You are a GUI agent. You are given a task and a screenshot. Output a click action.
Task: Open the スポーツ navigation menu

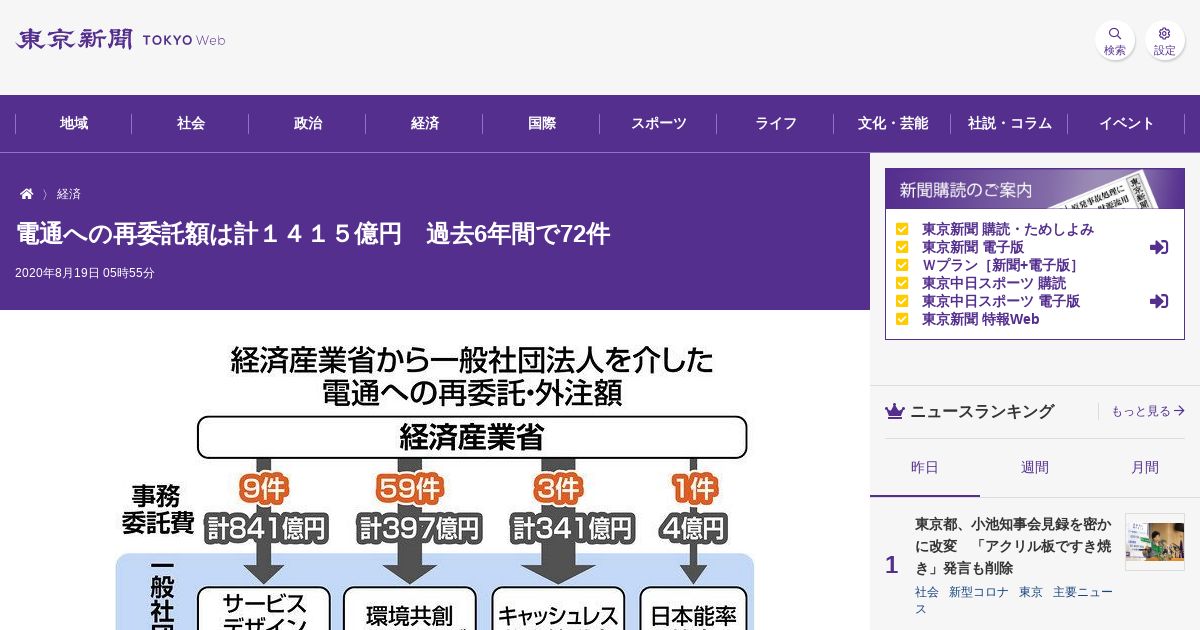pyautogui.click(x=659, y=124)
